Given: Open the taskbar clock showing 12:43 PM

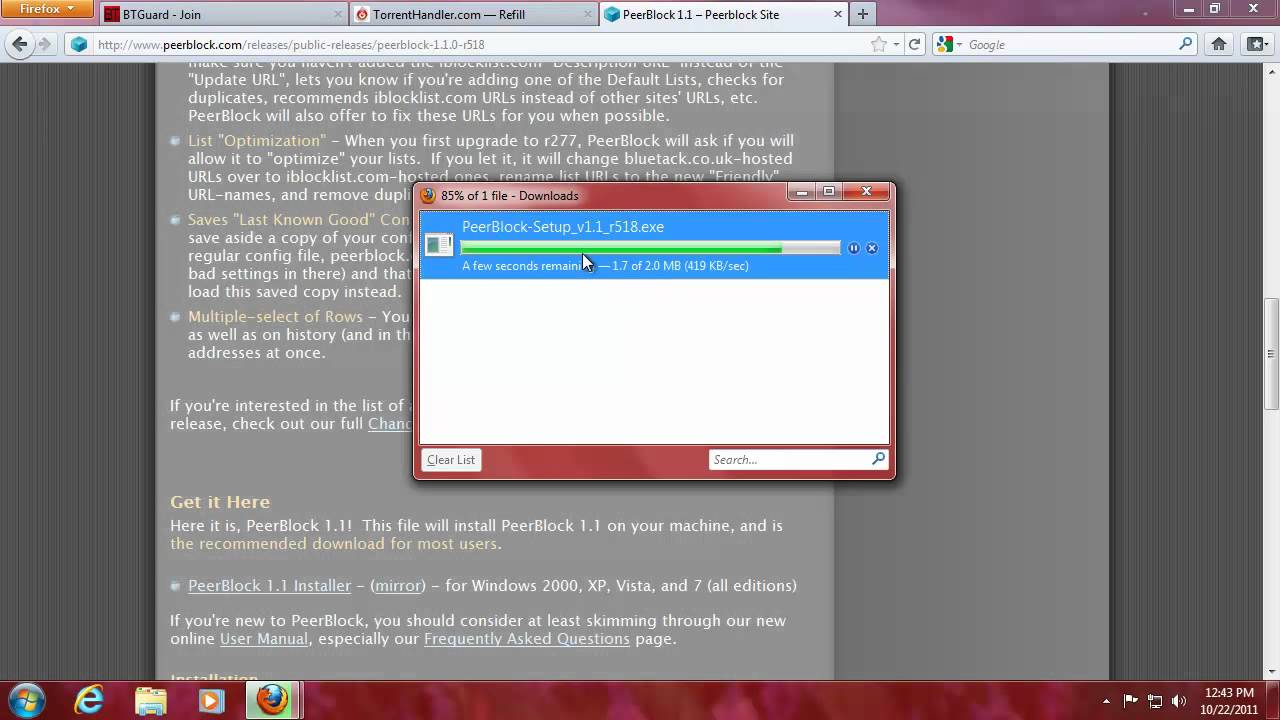Looking at the screenshot, I should [x=1230, y=700].
